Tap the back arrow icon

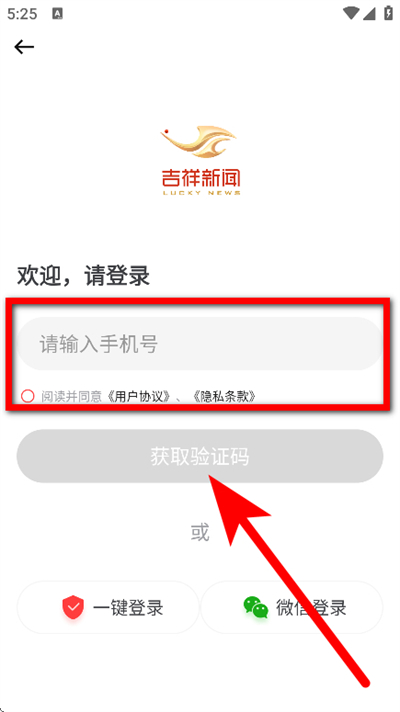[24, 47]
